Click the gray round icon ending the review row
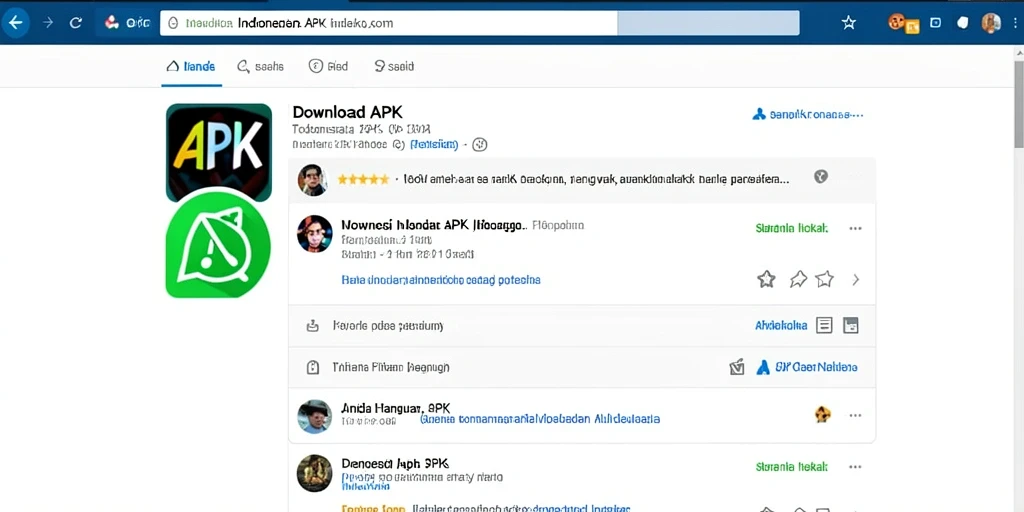This screenshot has height=512, width=1024. pyautogui.click(x=821, y=176)
